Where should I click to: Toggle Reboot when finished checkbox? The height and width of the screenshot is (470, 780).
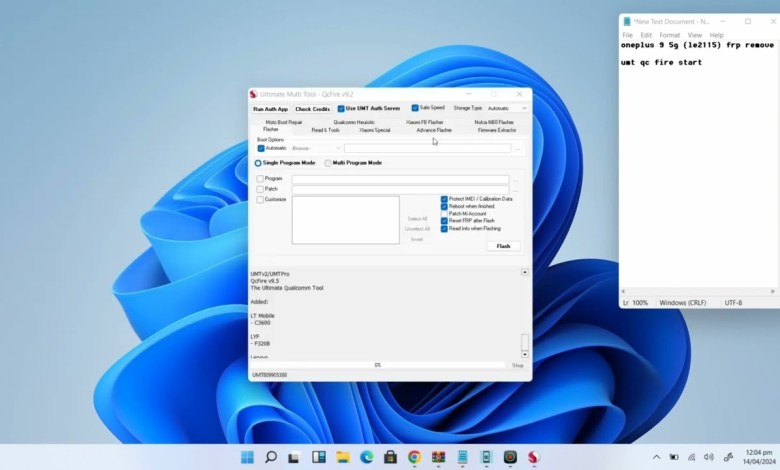point(444,206)
